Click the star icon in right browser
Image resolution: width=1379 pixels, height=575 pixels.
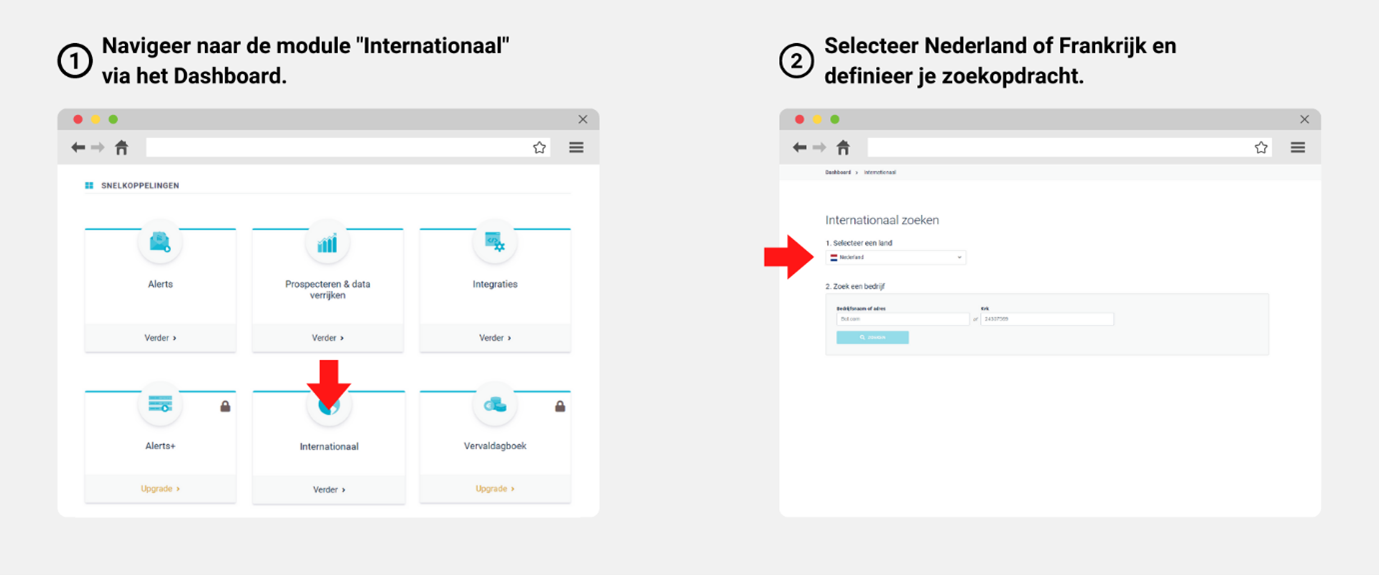coord(1261,148)
